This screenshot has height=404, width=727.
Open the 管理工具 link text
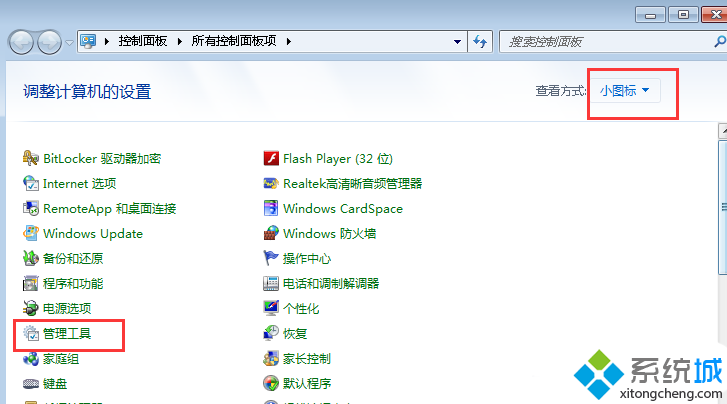67,333
